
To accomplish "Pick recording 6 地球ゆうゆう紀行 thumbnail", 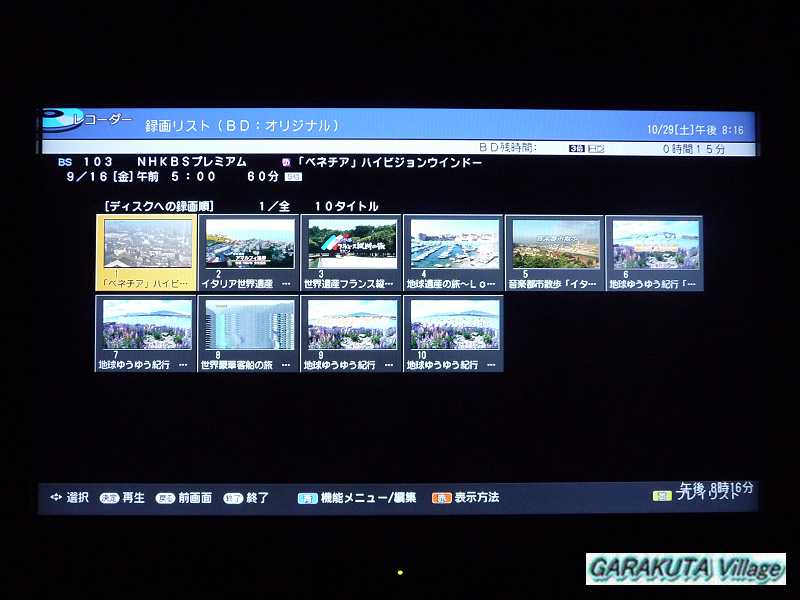I will click(x=655, y=246).
